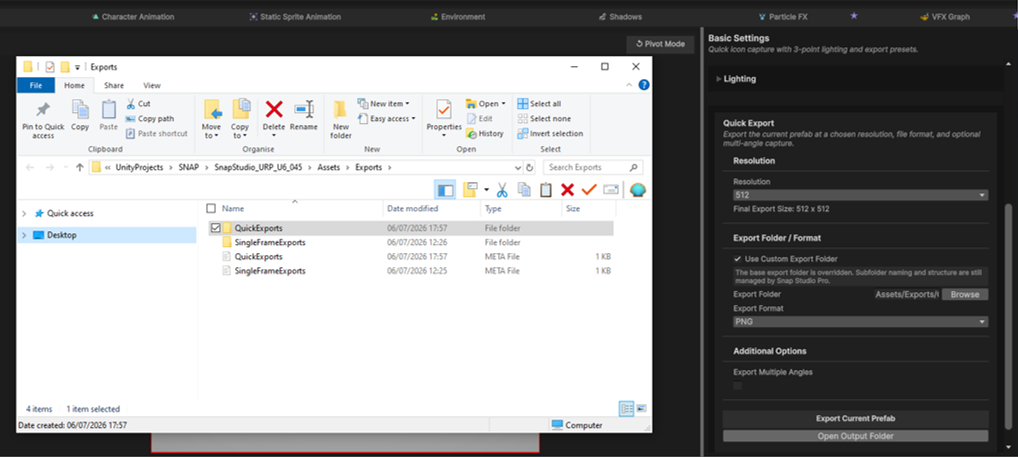This screenshot has width=1018, height=457.
Task: Expand the Desktop tree node
Action: (x=25, y=235)
